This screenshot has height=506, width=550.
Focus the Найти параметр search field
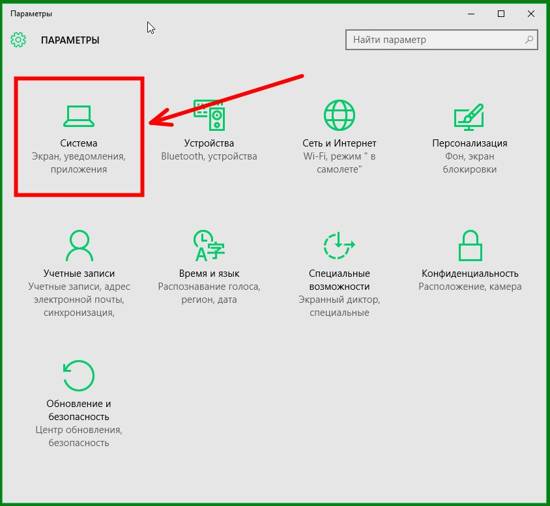(441, 40)
